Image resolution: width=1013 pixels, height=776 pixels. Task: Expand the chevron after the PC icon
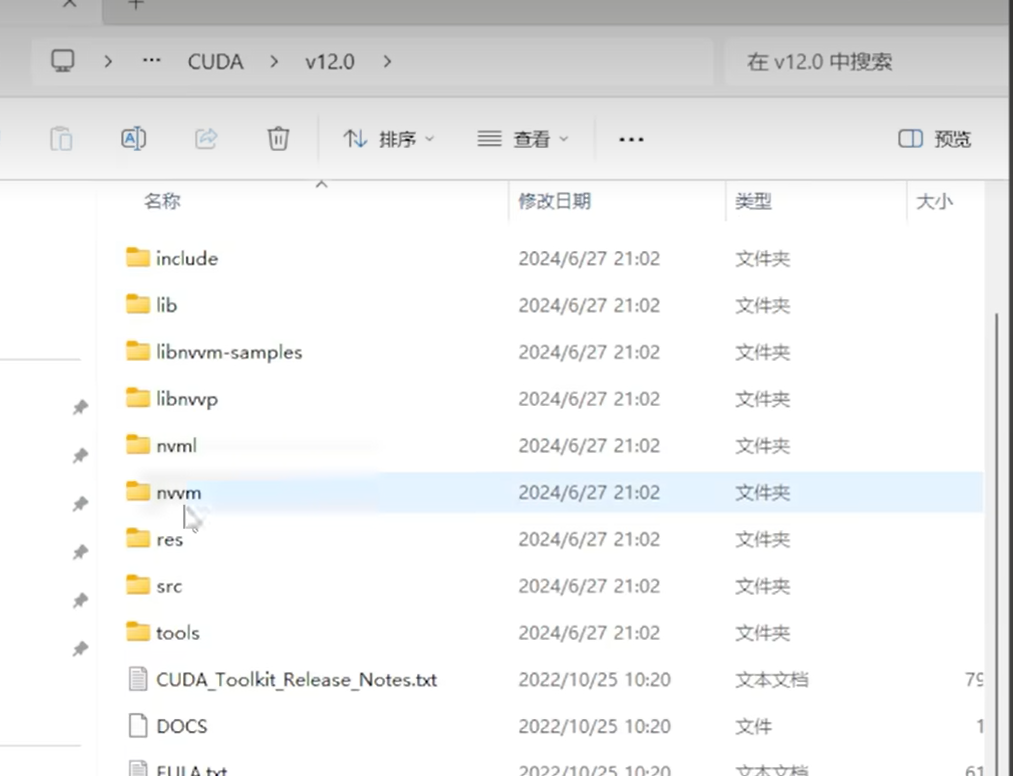coord(108,61)
